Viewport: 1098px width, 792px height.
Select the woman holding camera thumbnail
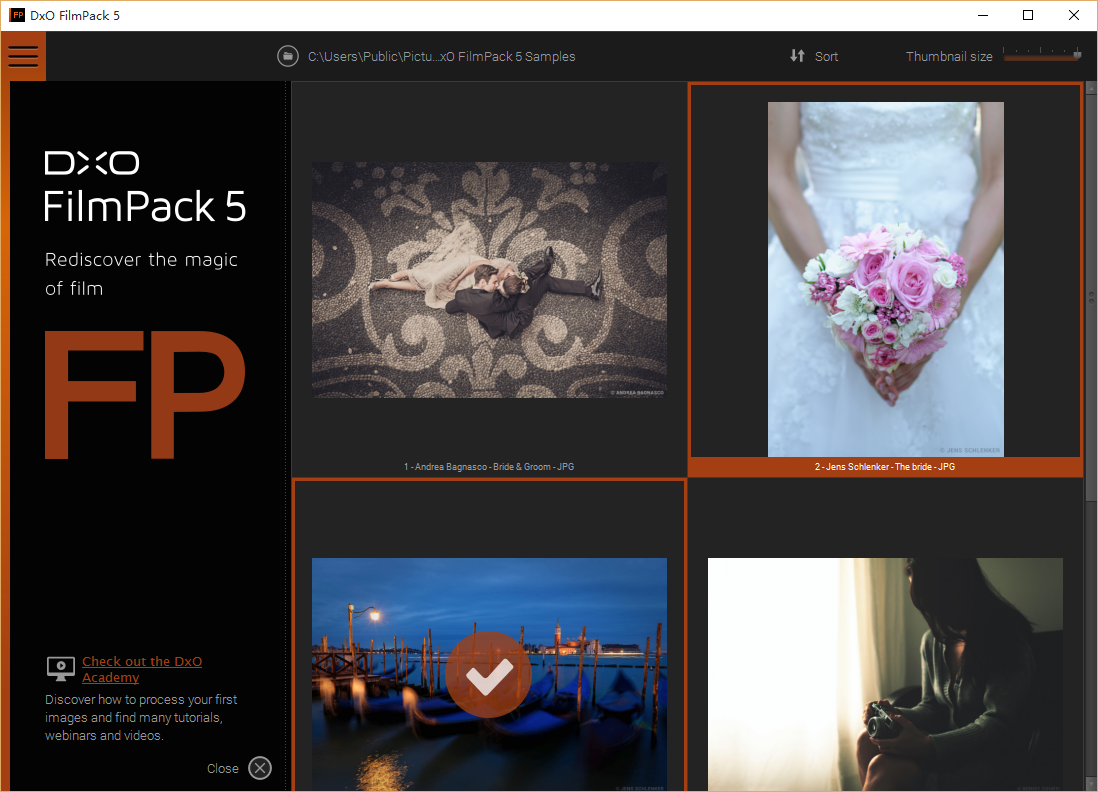click(885, 675)
